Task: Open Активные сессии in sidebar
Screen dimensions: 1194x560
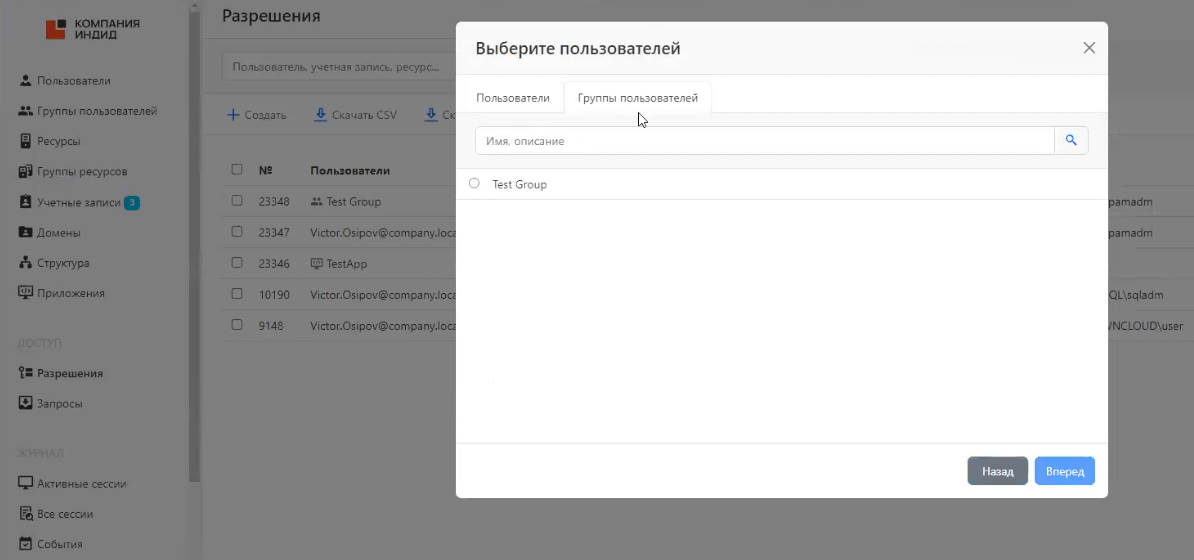Action: point(81,484)
